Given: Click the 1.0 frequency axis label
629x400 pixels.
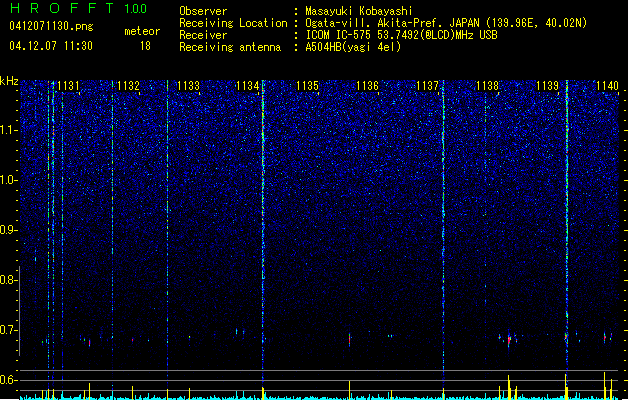Looking at the screenshot, I should [8, 180].
